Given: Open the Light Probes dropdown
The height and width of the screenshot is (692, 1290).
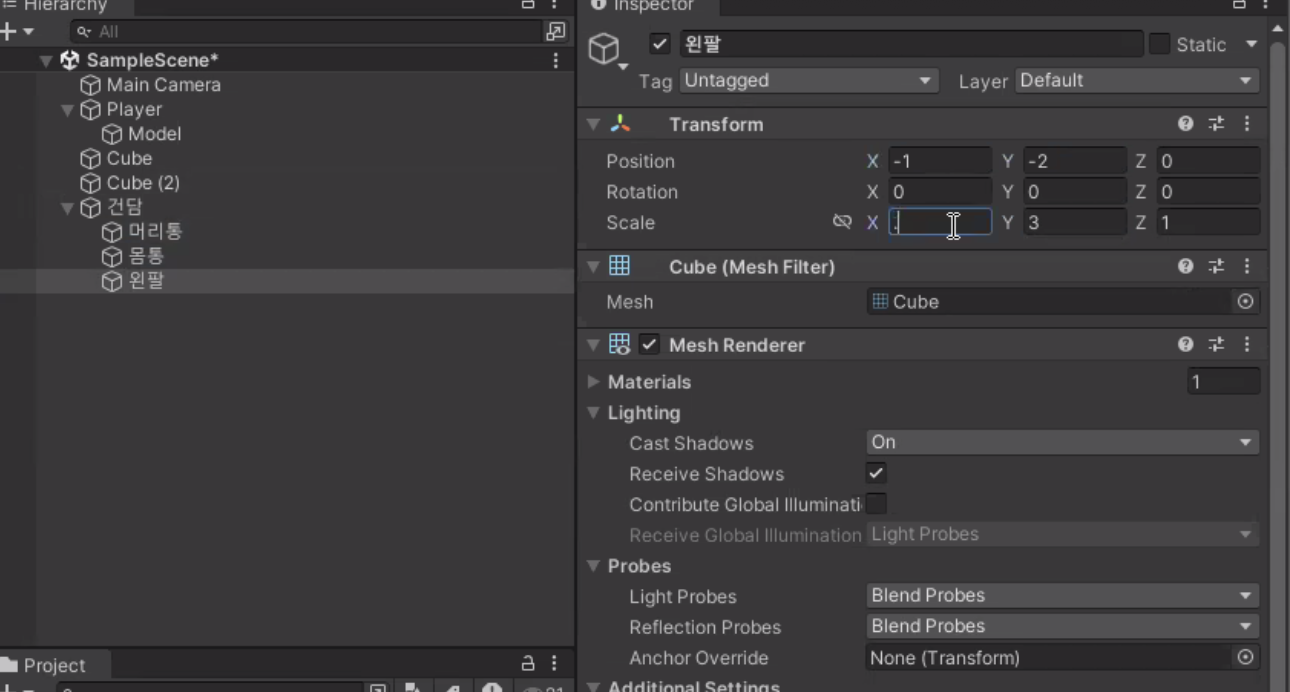Looking at the screenshot, I should coord(1063,596).
